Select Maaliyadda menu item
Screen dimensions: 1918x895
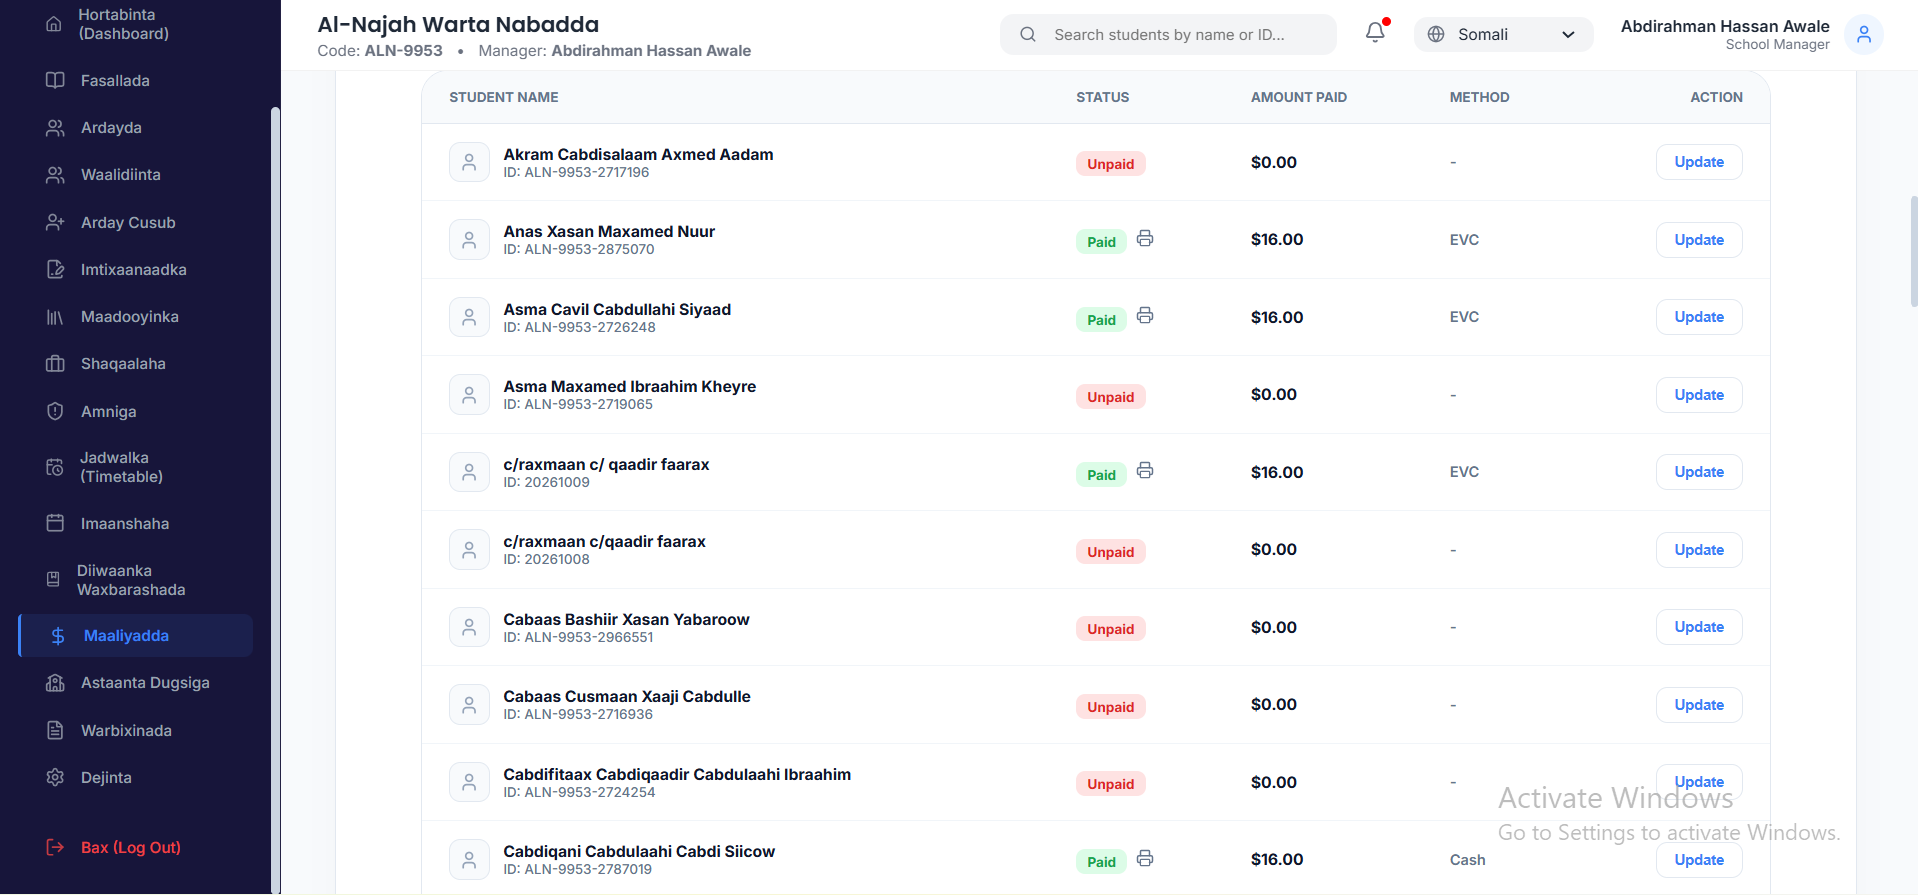[136, 636]
